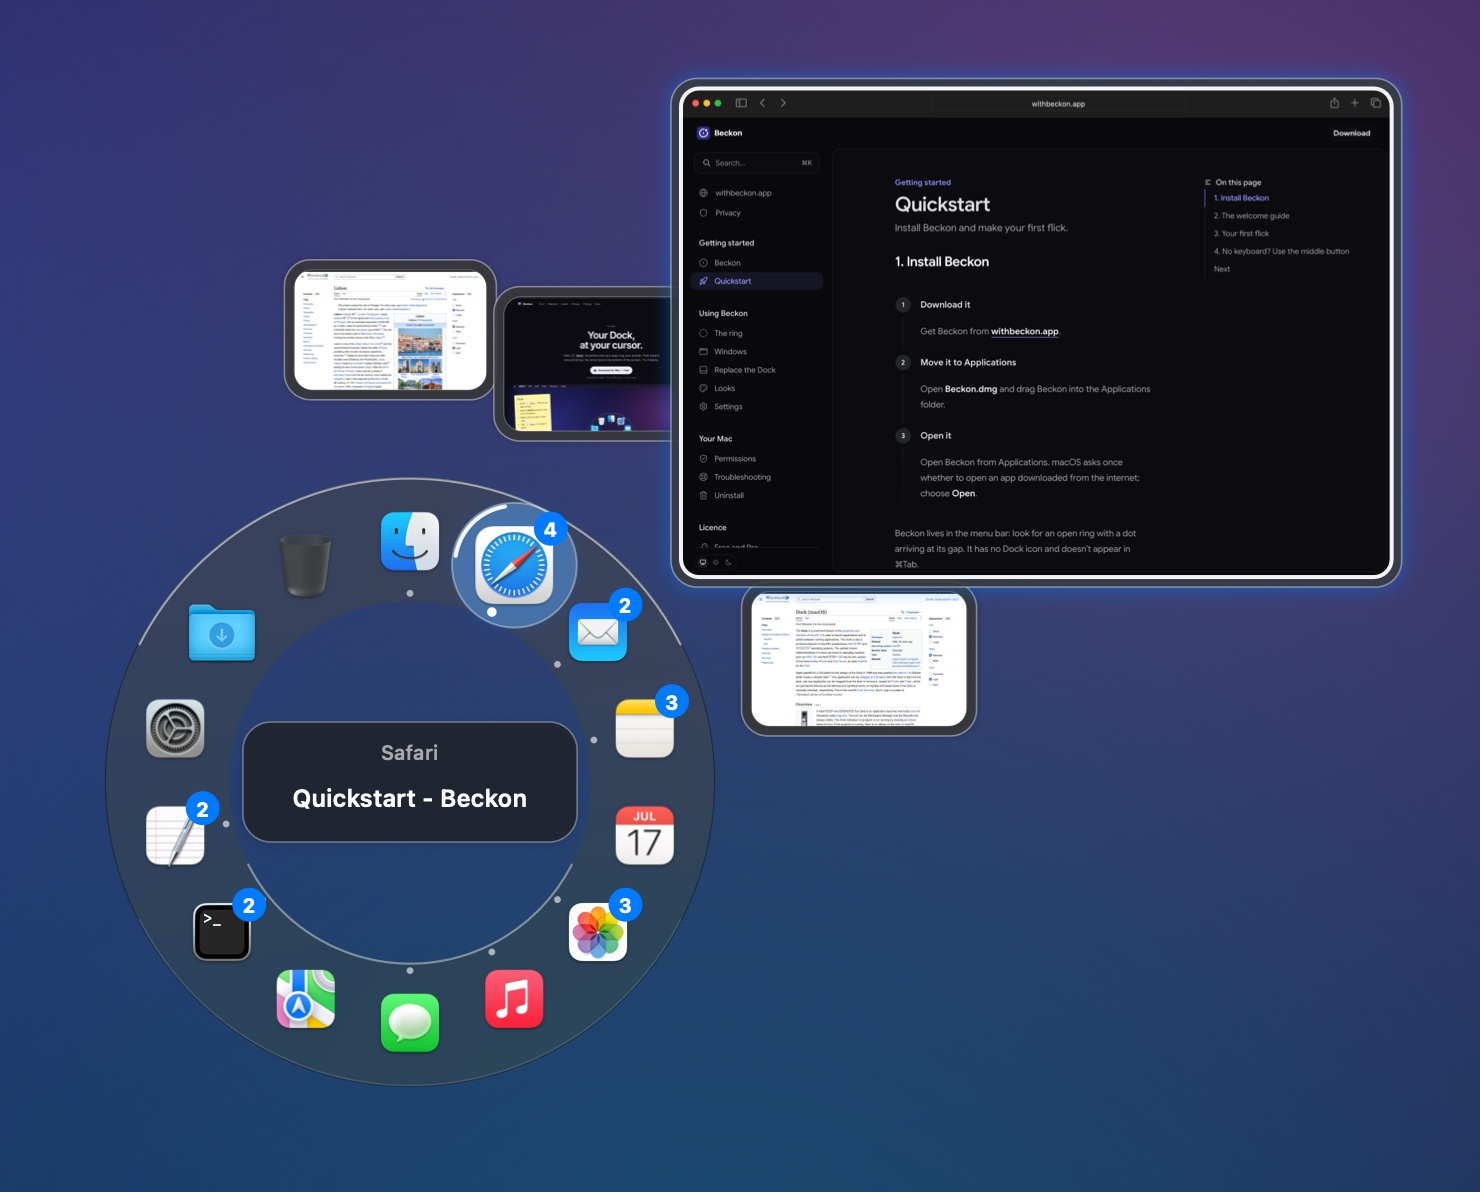Open a new tab with the plus icon
This screenshot has height=1192, width=1480.
point(1355,103)
